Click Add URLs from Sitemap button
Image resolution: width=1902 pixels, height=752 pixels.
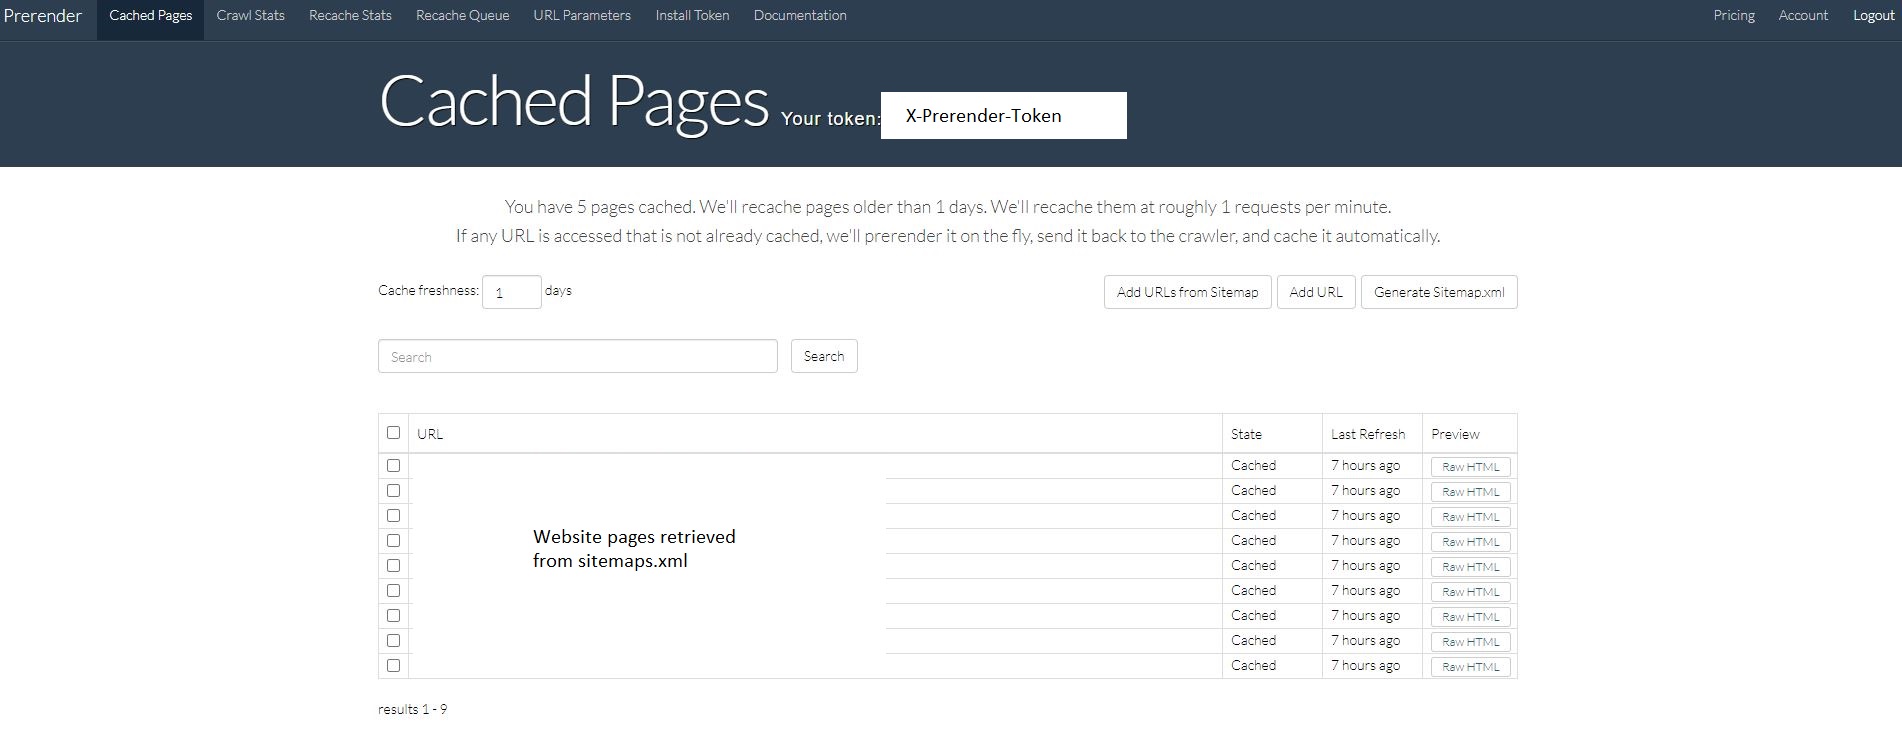[x=1187, y=292]
